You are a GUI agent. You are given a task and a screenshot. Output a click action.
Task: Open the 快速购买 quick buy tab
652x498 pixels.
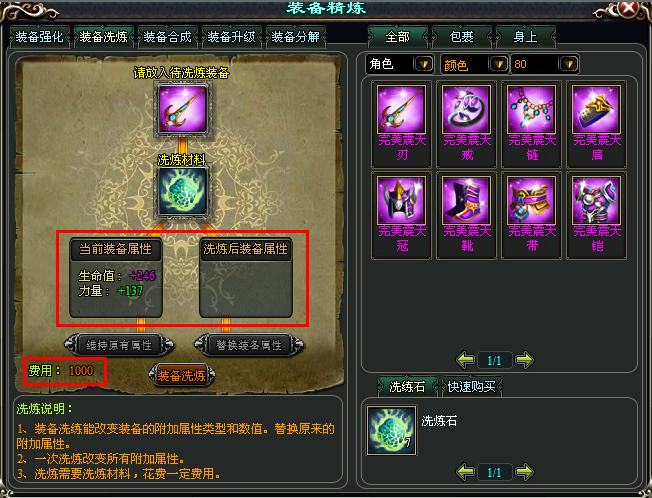(x=471, y=387)
